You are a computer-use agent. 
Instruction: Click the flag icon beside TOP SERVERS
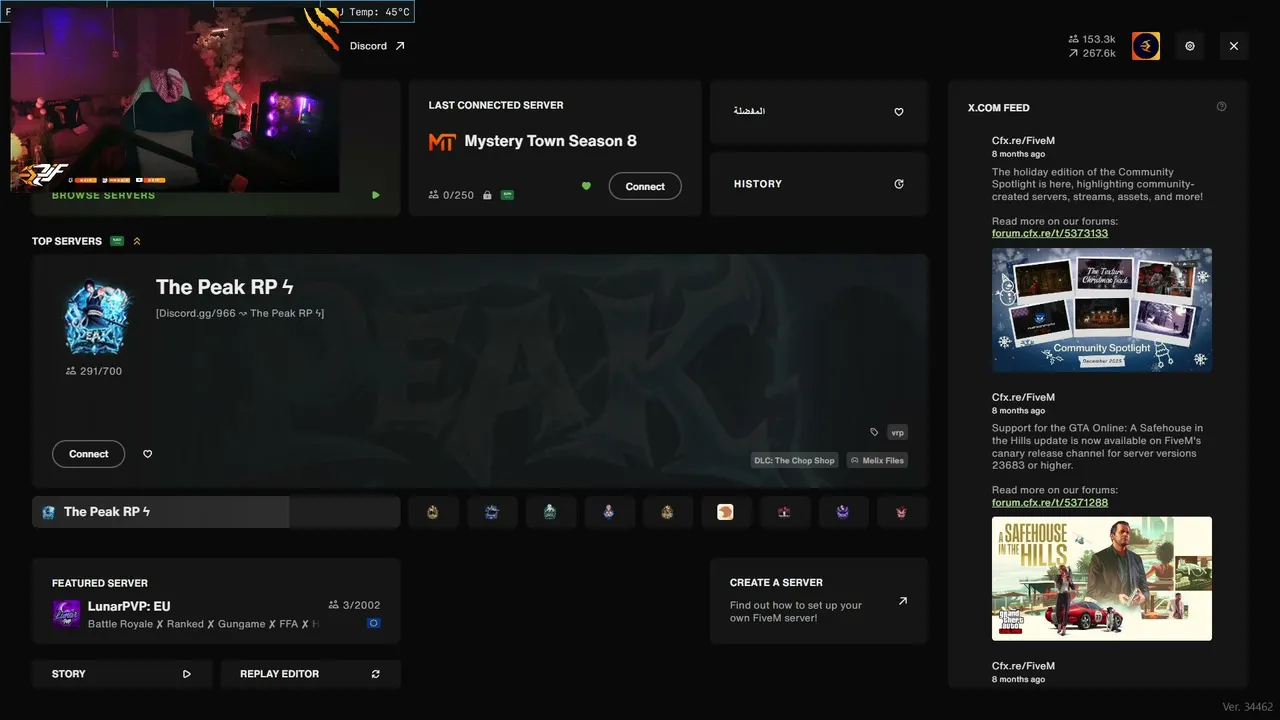(x=117, y=241)
